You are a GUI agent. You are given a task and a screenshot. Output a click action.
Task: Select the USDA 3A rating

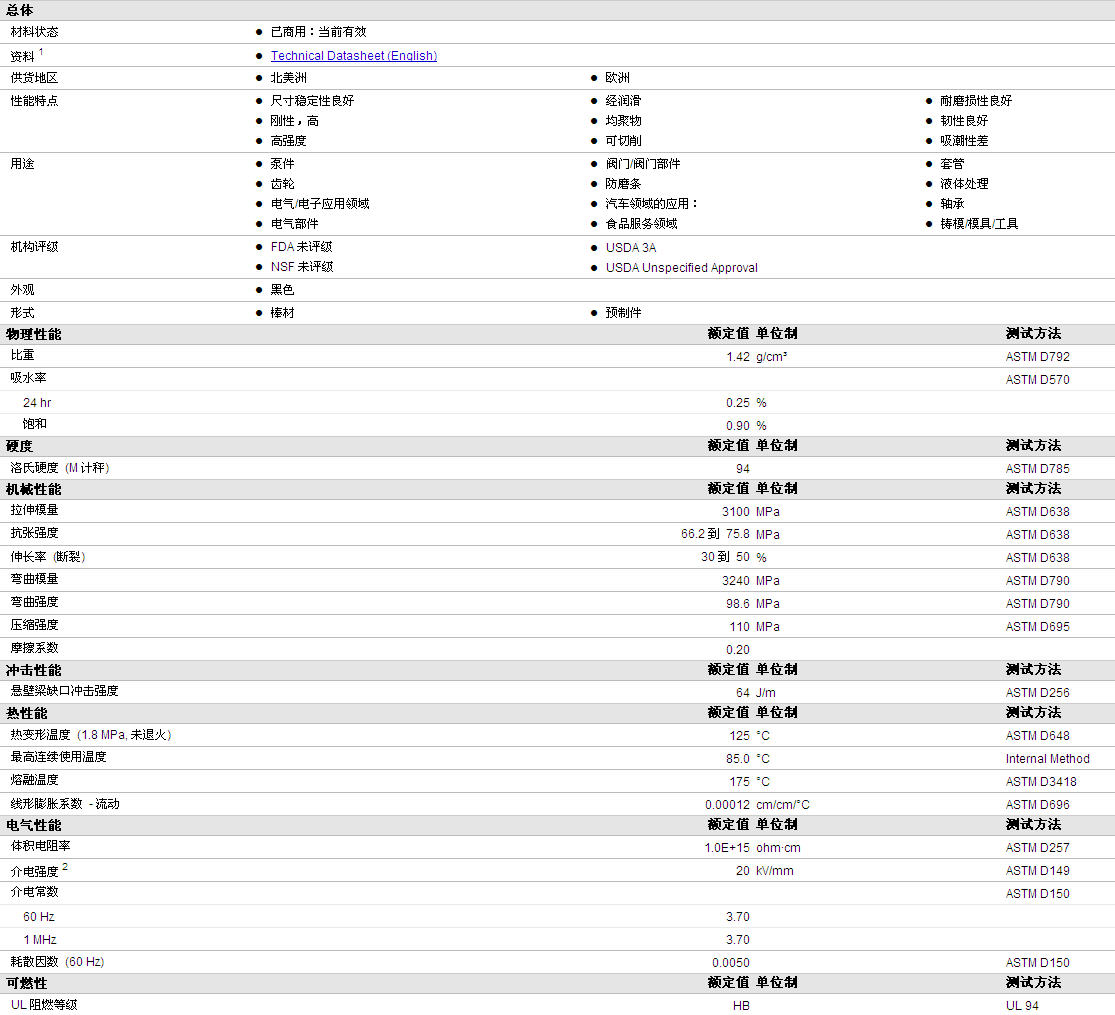(631, 248)
